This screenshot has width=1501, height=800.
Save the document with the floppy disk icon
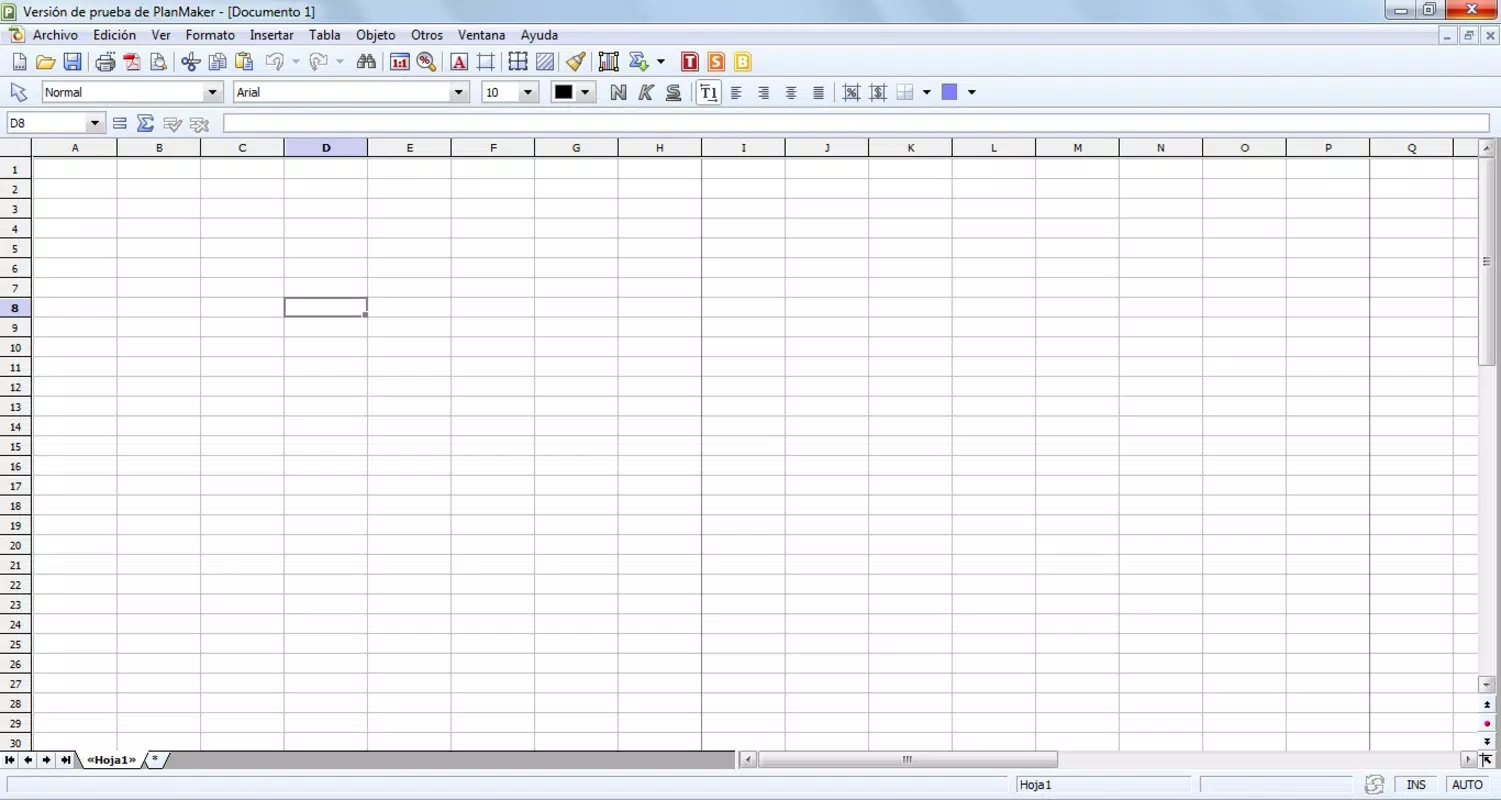pos(72,62)
